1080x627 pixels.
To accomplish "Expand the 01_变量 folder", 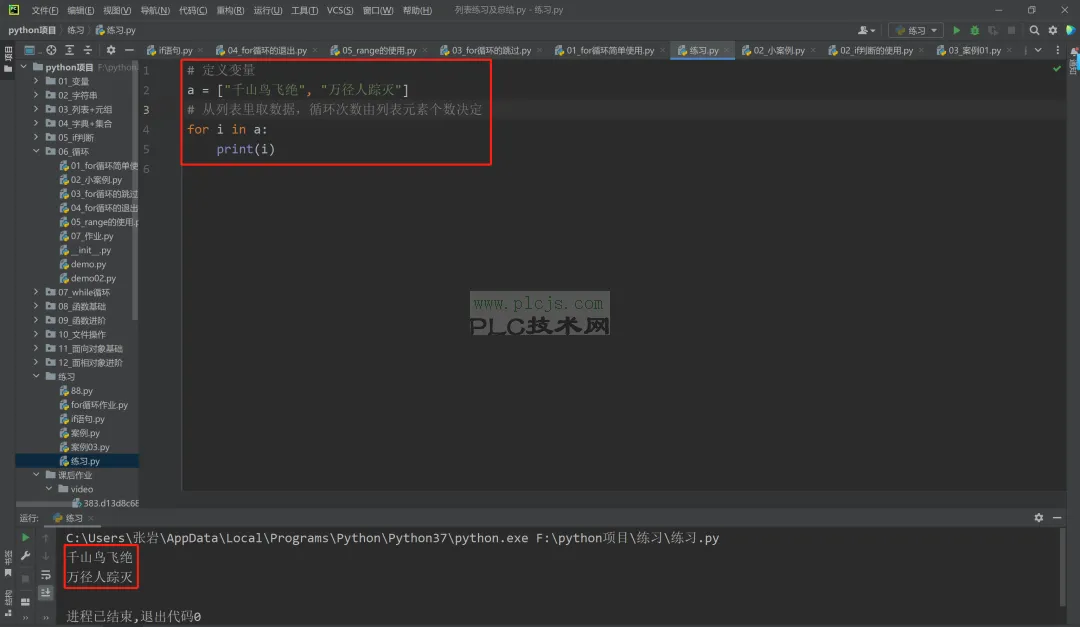I will 36,81.
